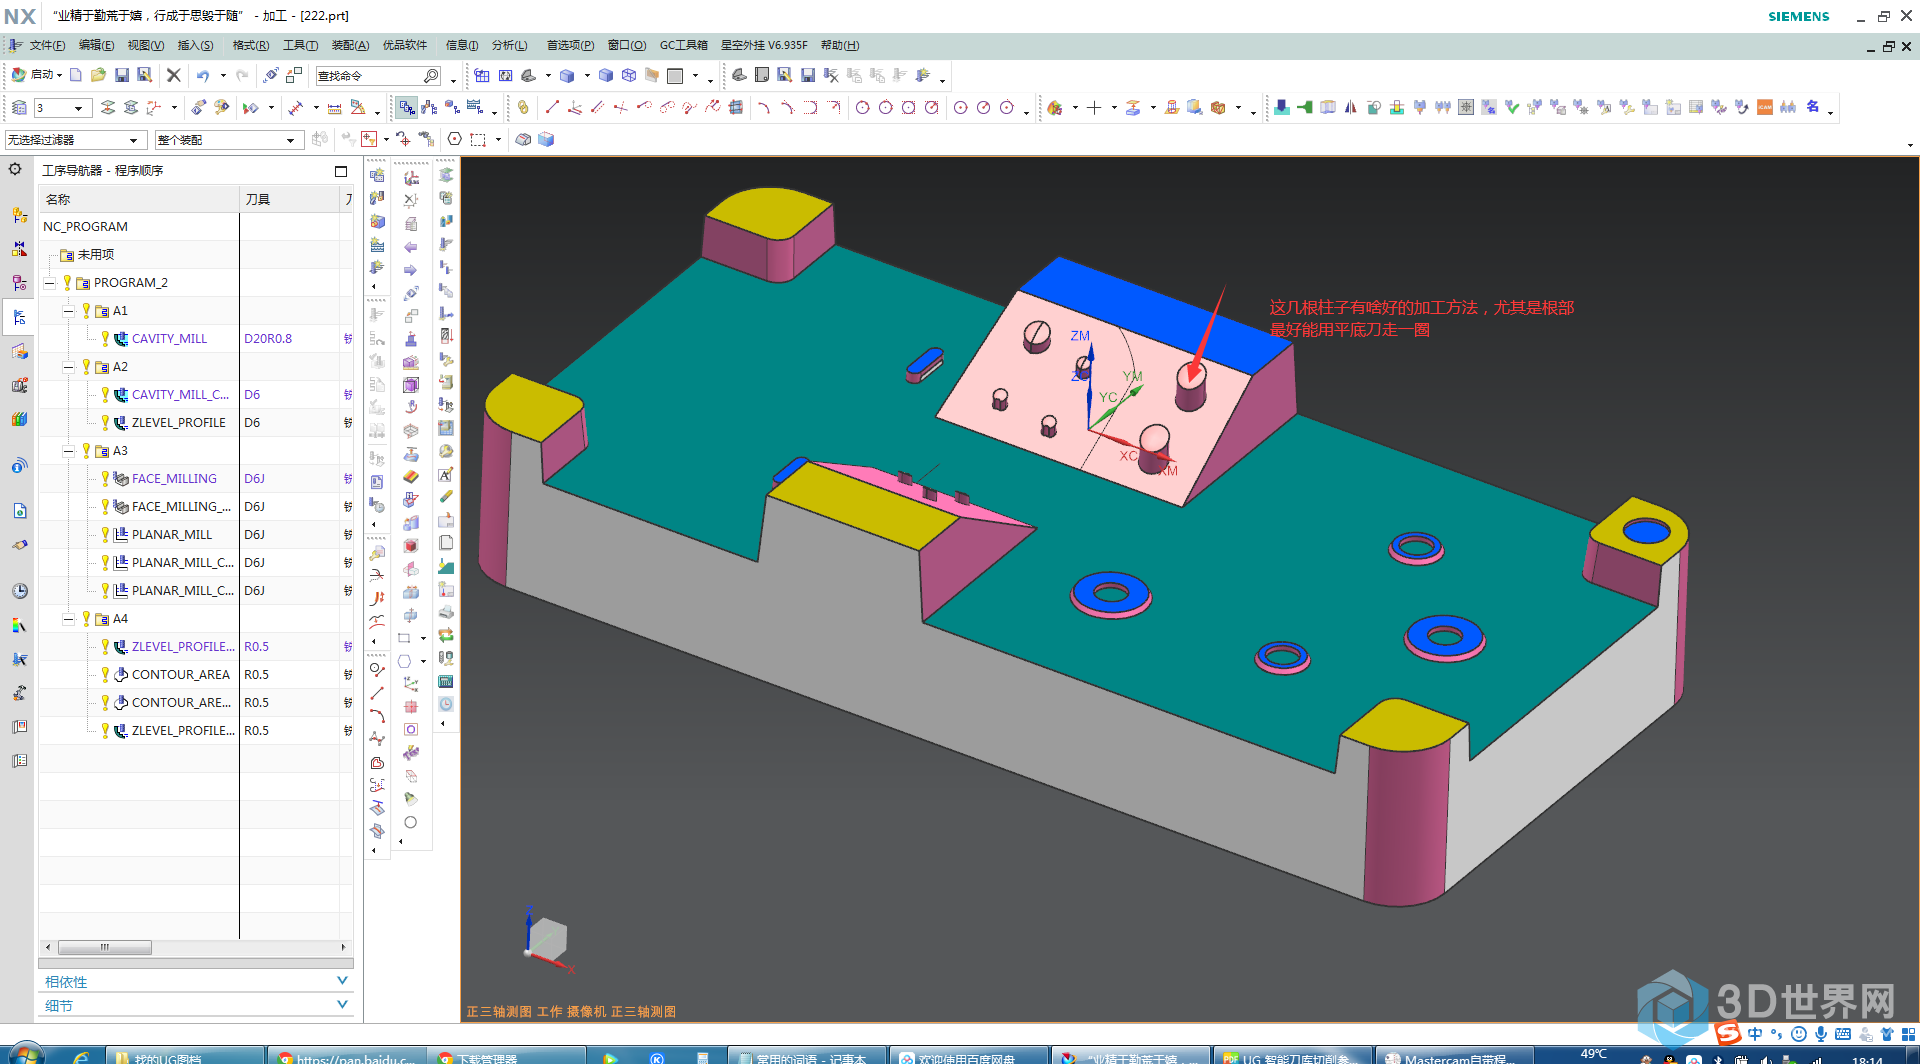Viewport: 1920px width, 1064px height.
Task: Click the Undo arrow icon
Action: click(x=203, y=75)
